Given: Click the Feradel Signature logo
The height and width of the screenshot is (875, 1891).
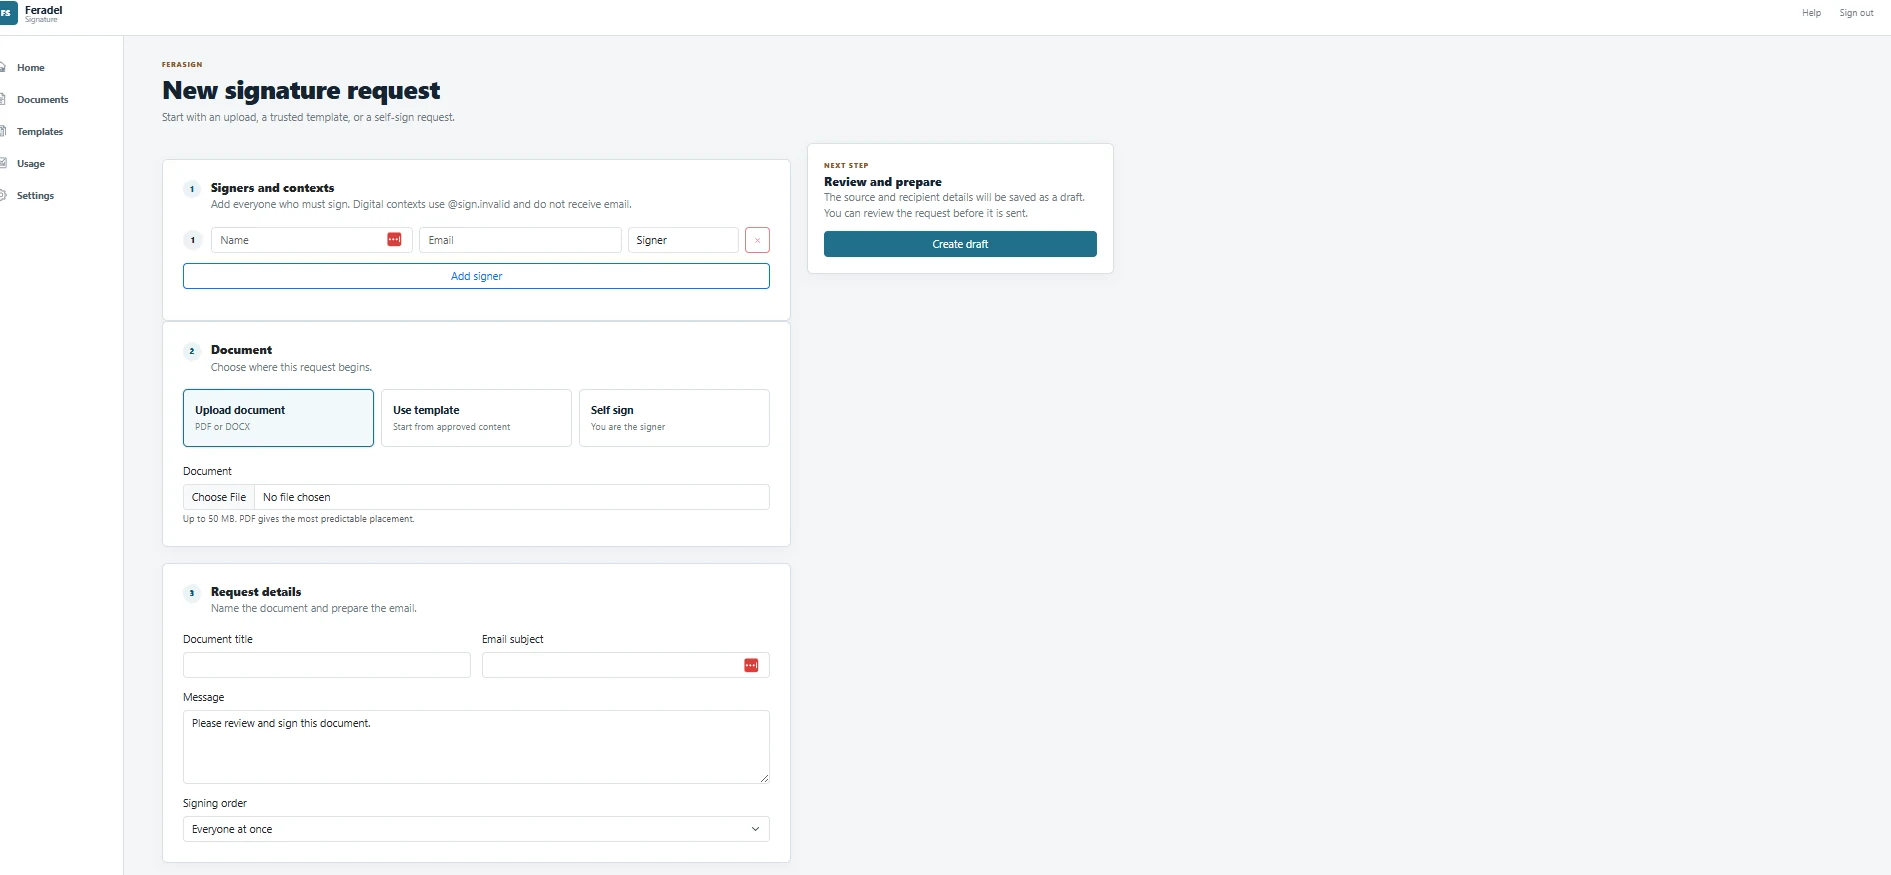Looking at the screenshot, I should point(31,13).
